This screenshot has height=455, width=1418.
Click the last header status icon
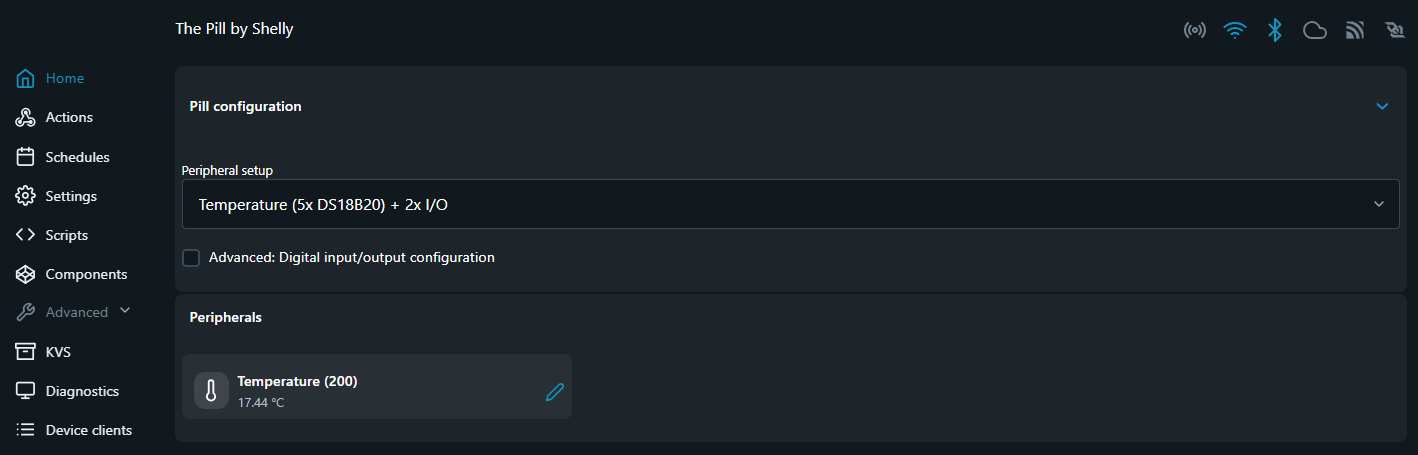click(1395, 30)
